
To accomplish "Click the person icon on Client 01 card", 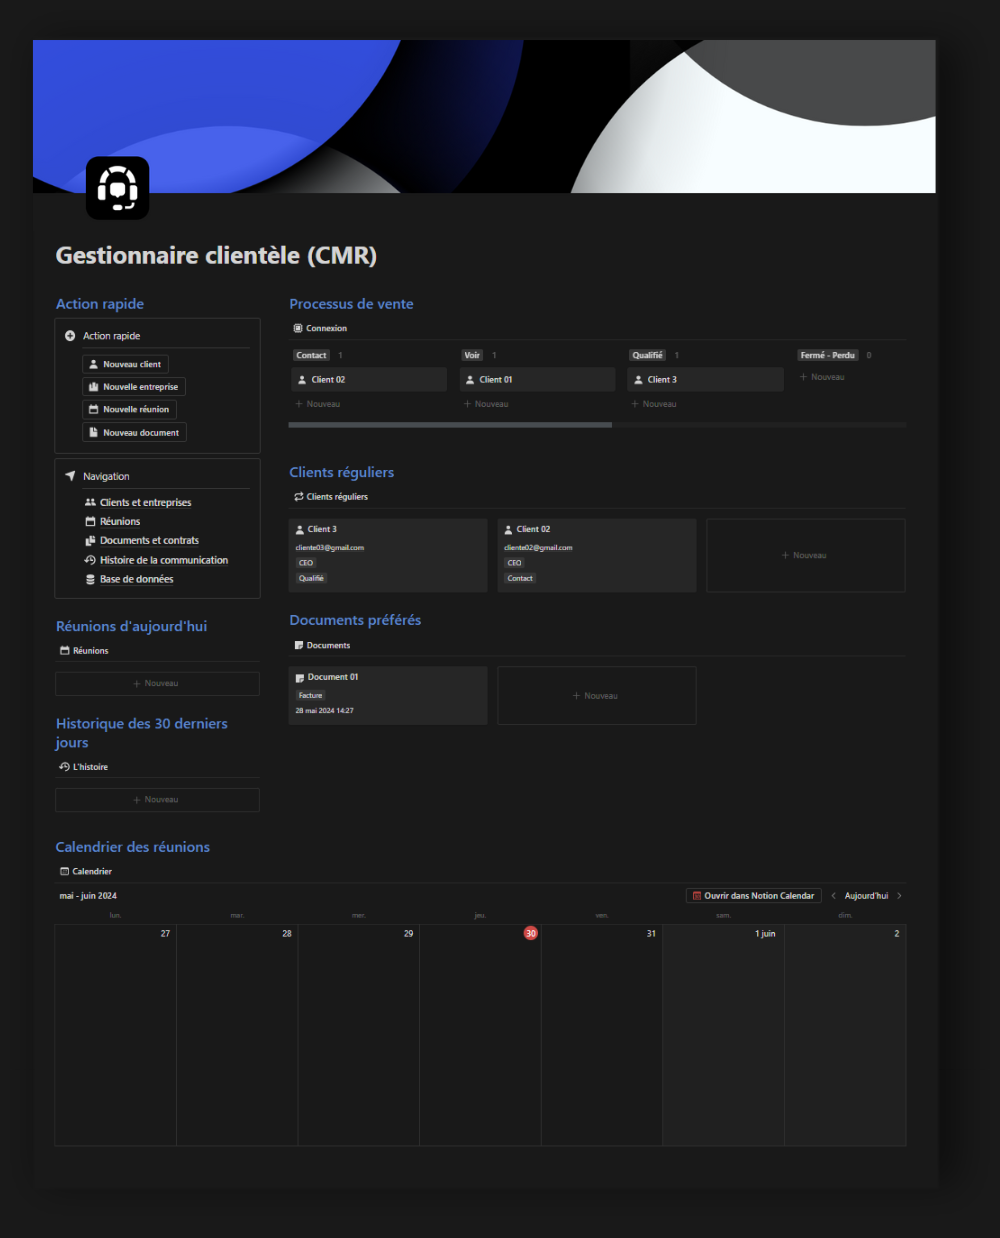I will pyautogui.click(x=470, y=380).
